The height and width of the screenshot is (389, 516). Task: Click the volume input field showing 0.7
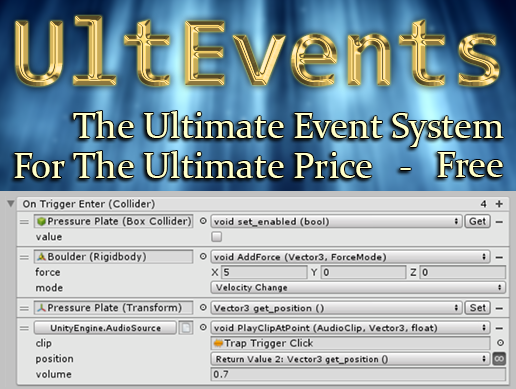(x=358, y=374)
